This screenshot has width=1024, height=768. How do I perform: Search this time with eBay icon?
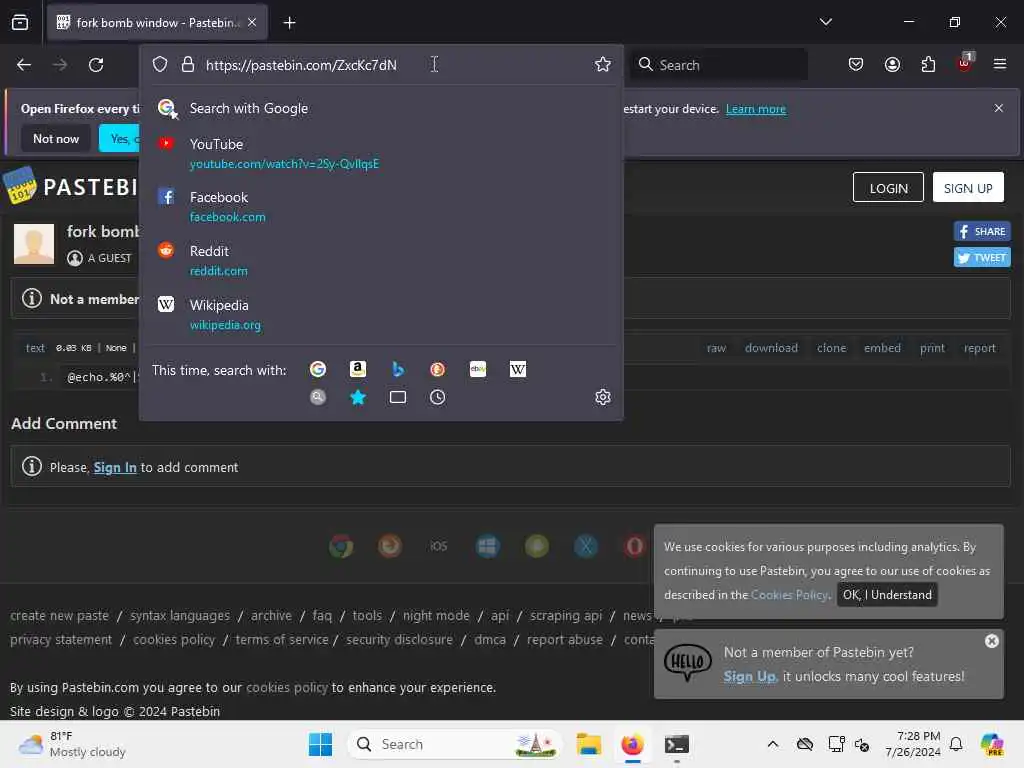tap(477, 369)
